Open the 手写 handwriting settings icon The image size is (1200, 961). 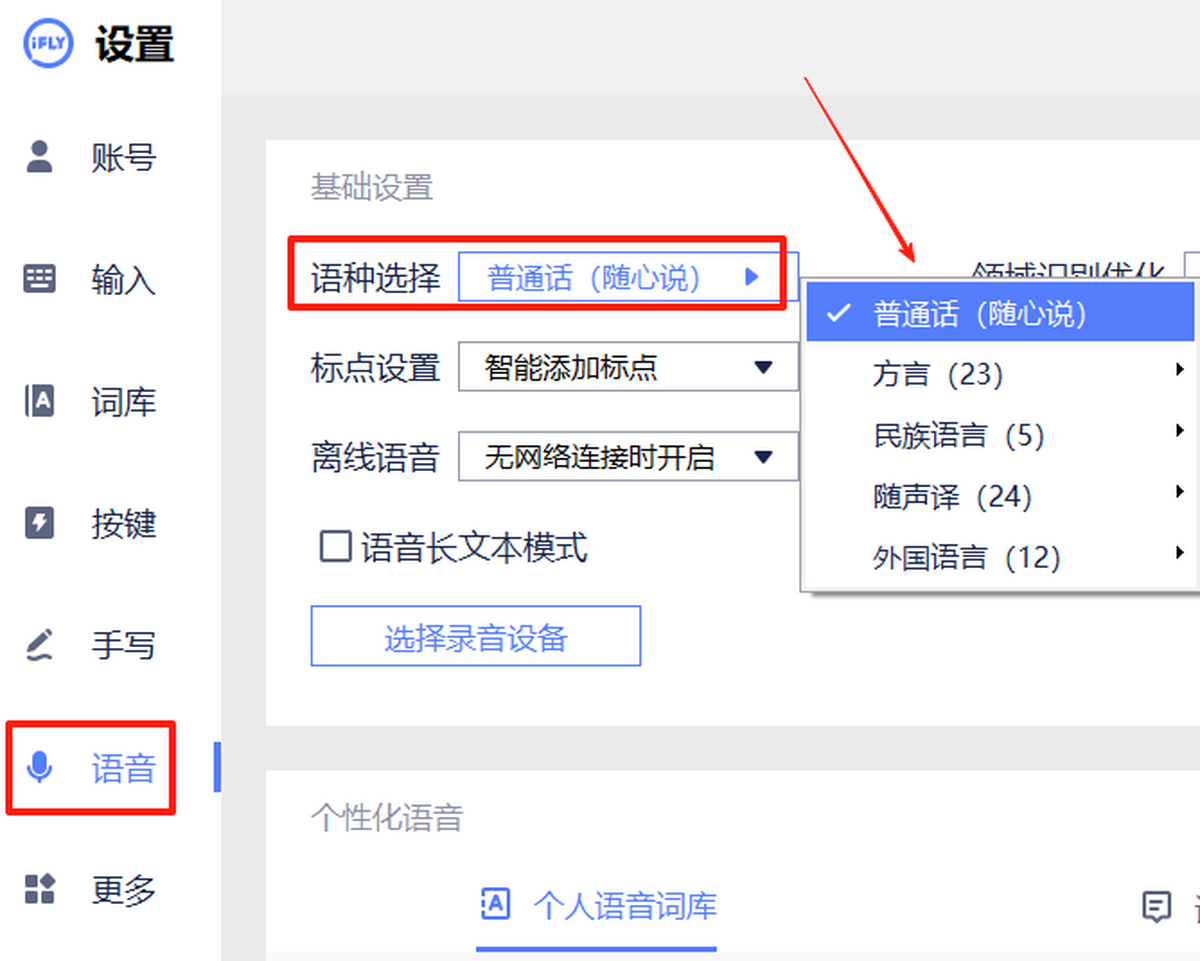(x=38, y=645)
